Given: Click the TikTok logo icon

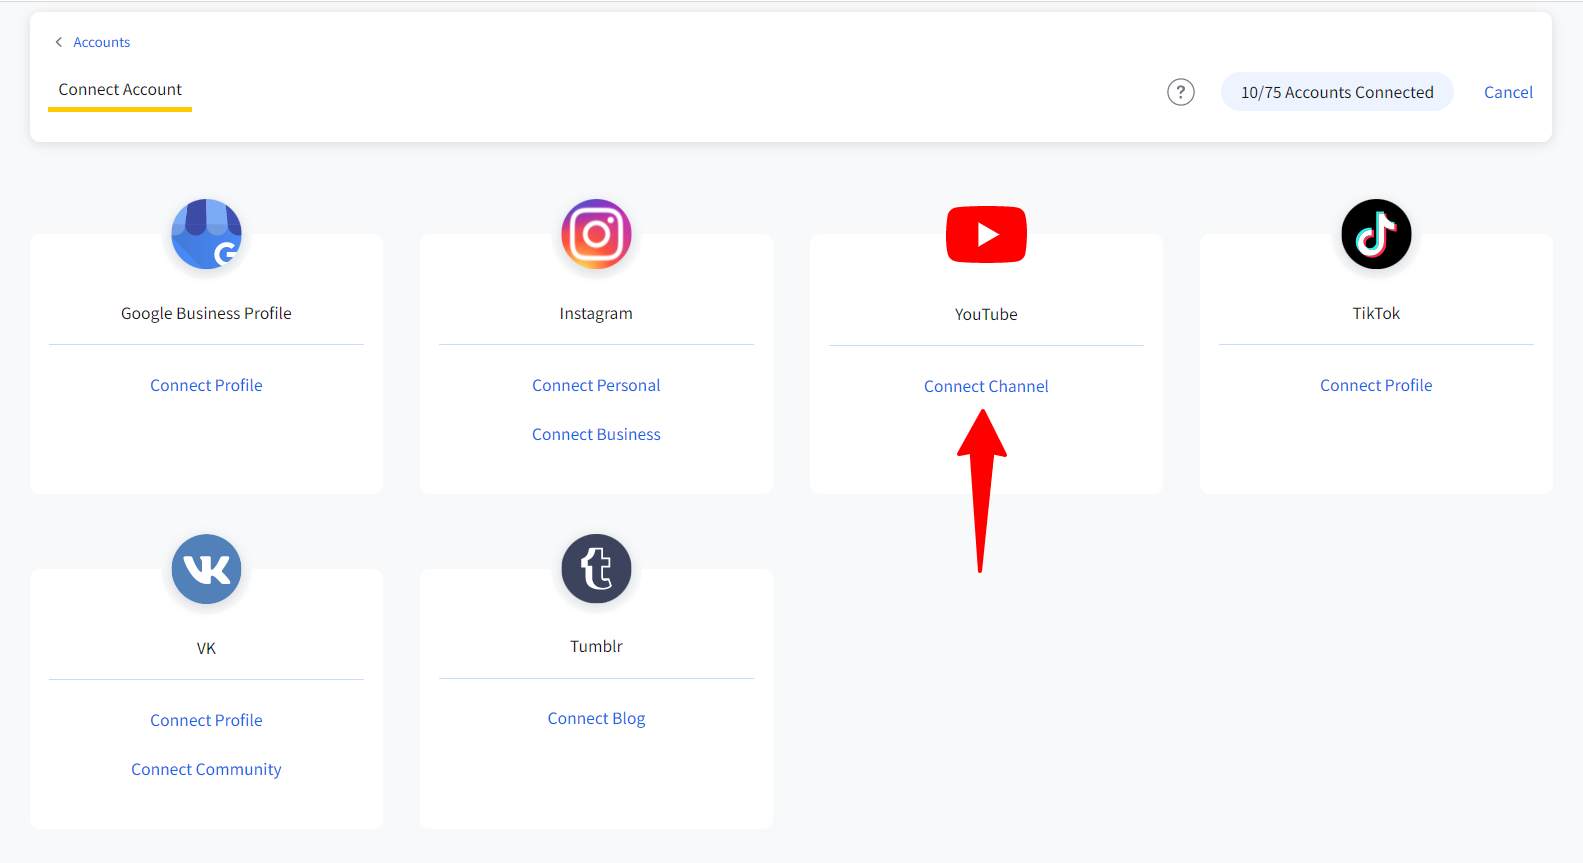Looking at the screenshot, I should pyautogui.click(x=1376, y=234).
